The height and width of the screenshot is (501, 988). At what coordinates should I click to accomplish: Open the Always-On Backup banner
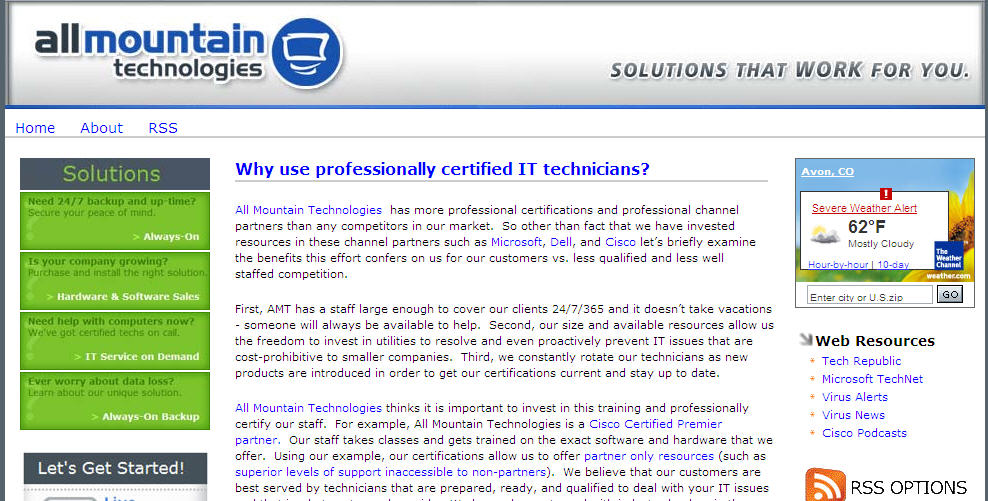(115, 400)
